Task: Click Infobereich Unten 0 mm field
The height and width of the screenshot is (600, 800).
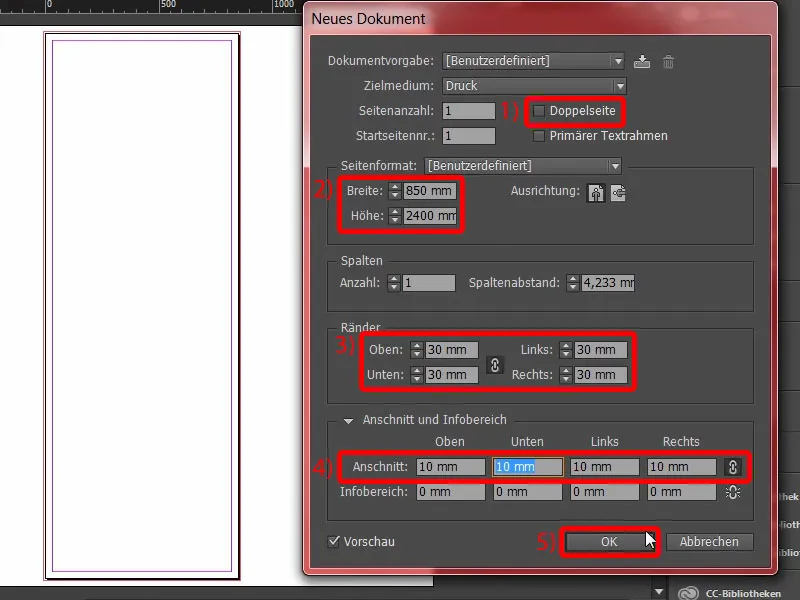Action: [528, 492]
